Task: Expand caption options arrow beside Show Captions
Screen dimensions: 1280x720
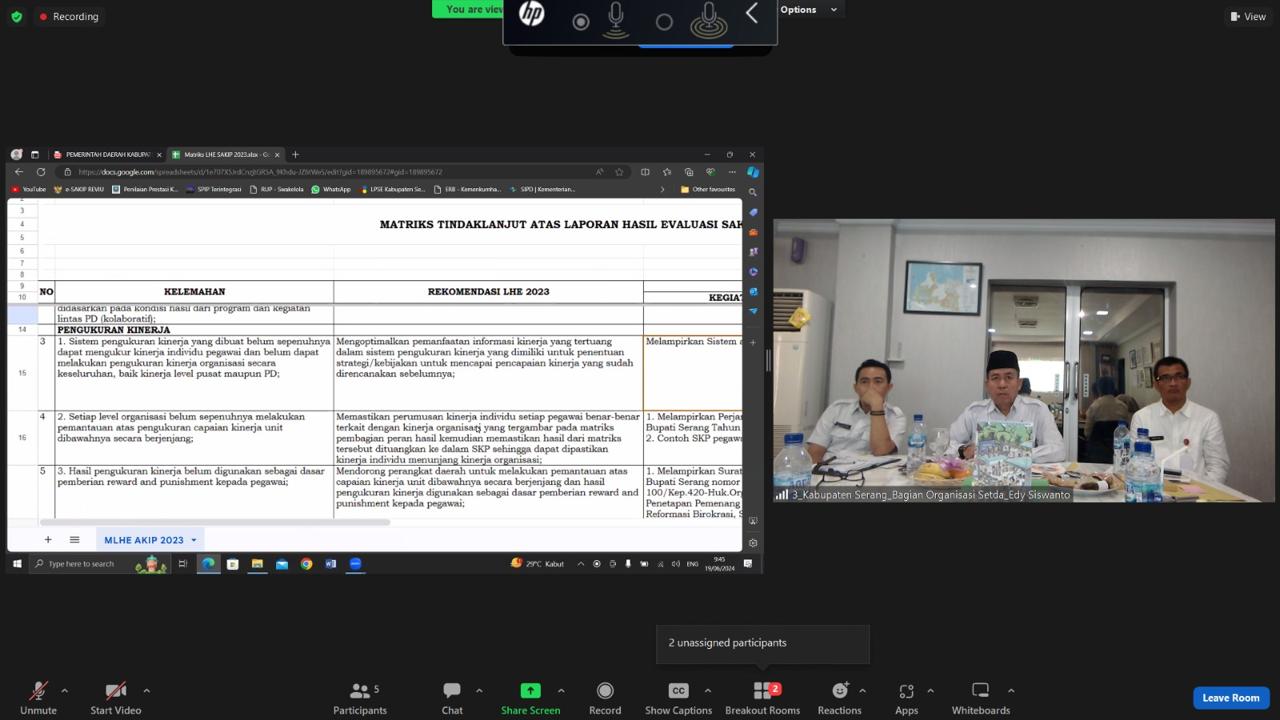Action: click(707, 690)
